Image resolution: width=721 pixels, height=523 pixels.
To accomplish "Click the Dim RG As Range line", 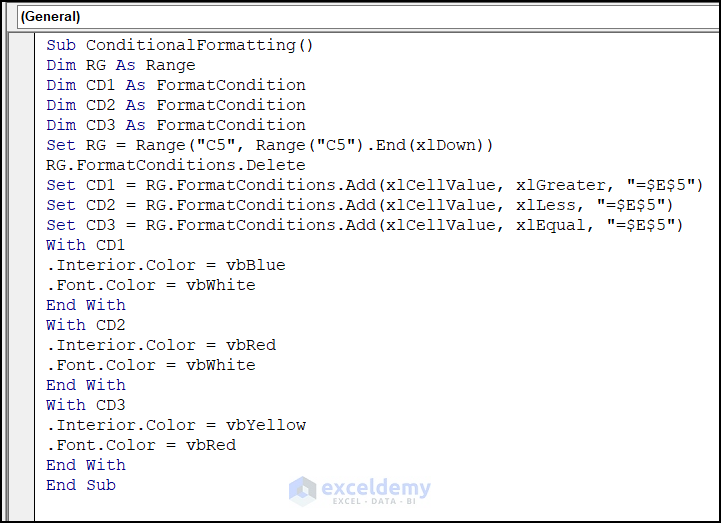I will 121,65.
